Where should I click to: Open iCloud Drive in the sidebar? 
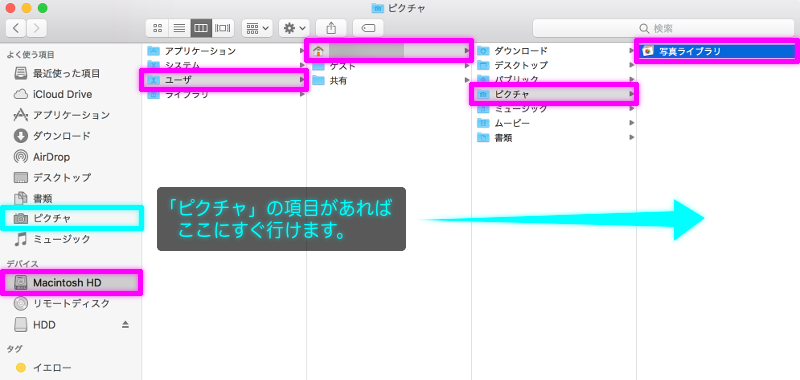(x=71, y=94)
